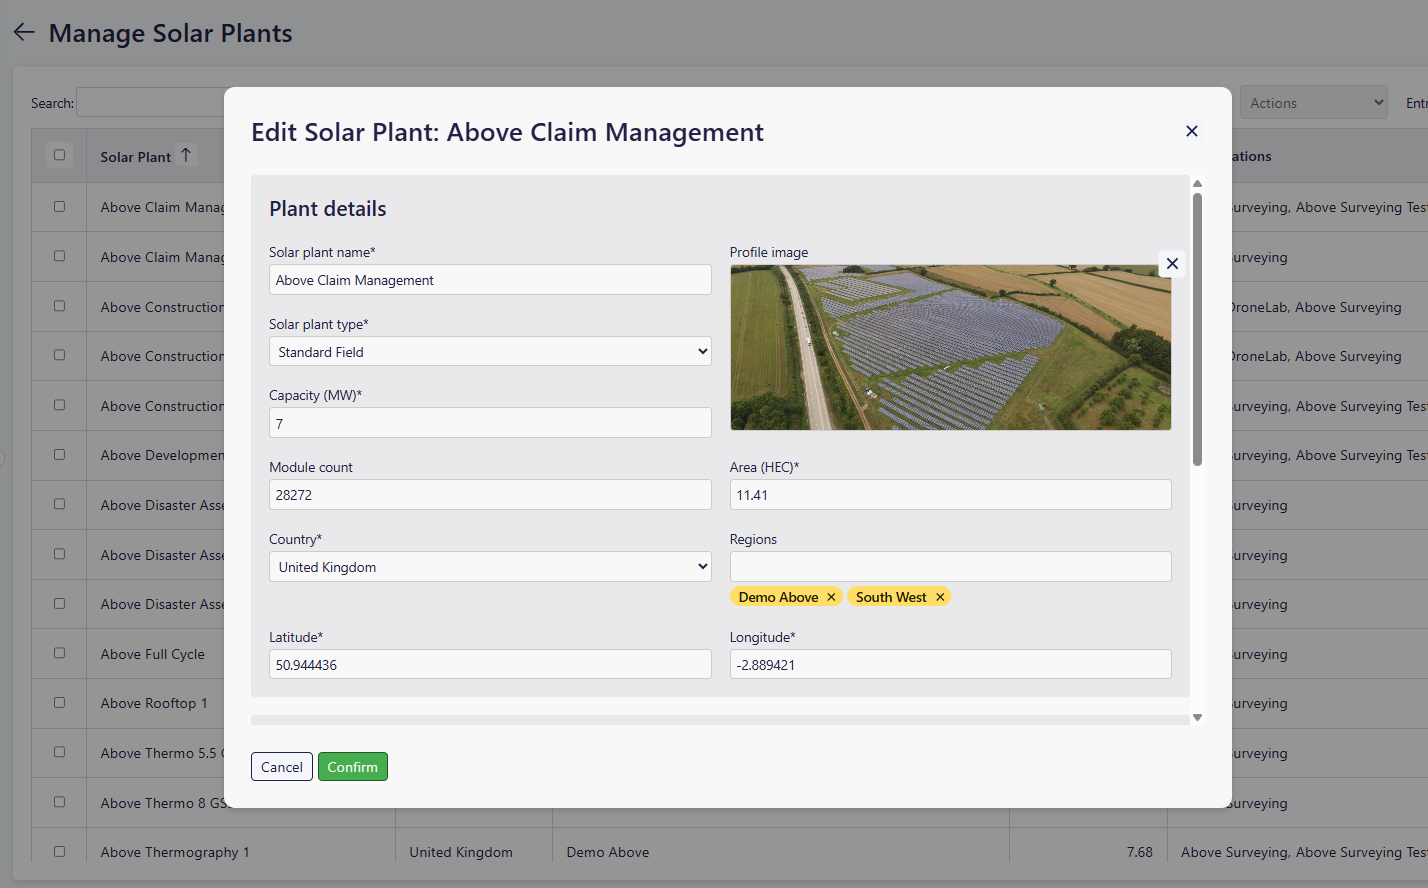Click the solar farm profile image
This screenshot has height=888, width=1428.
950,348
